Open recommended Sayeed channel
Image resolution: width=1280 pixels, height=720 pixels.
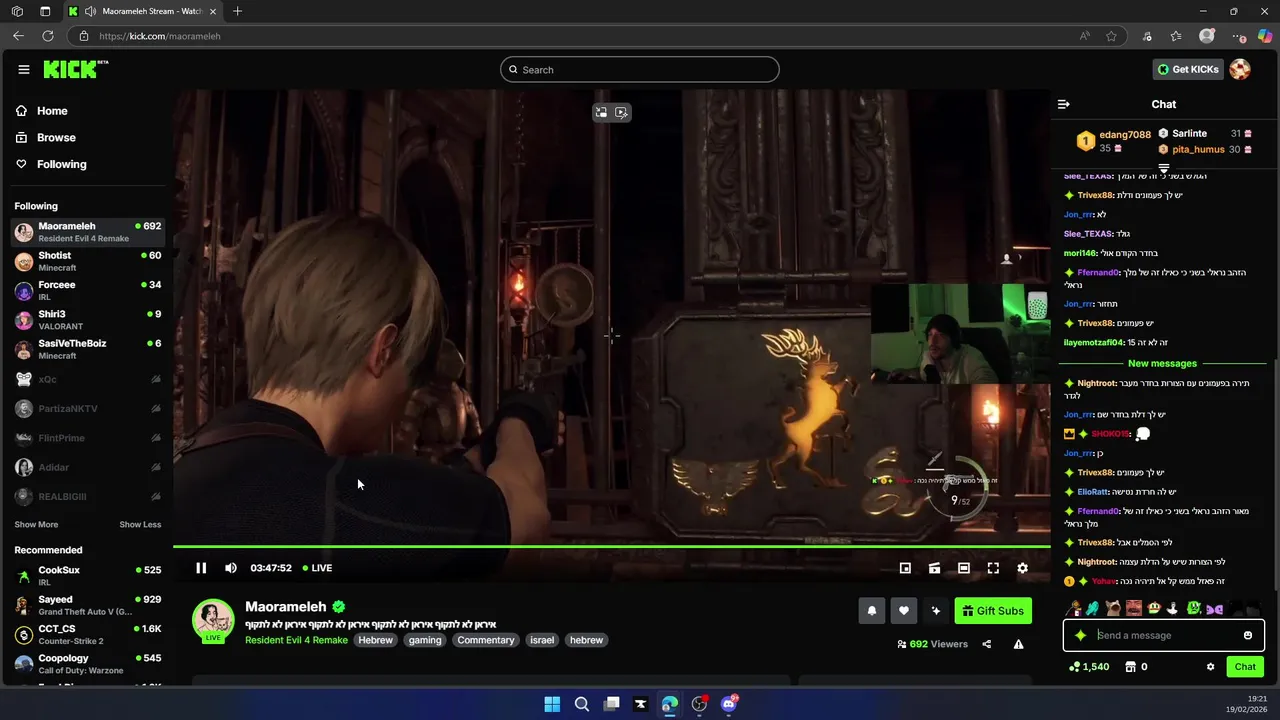point(88,605)
